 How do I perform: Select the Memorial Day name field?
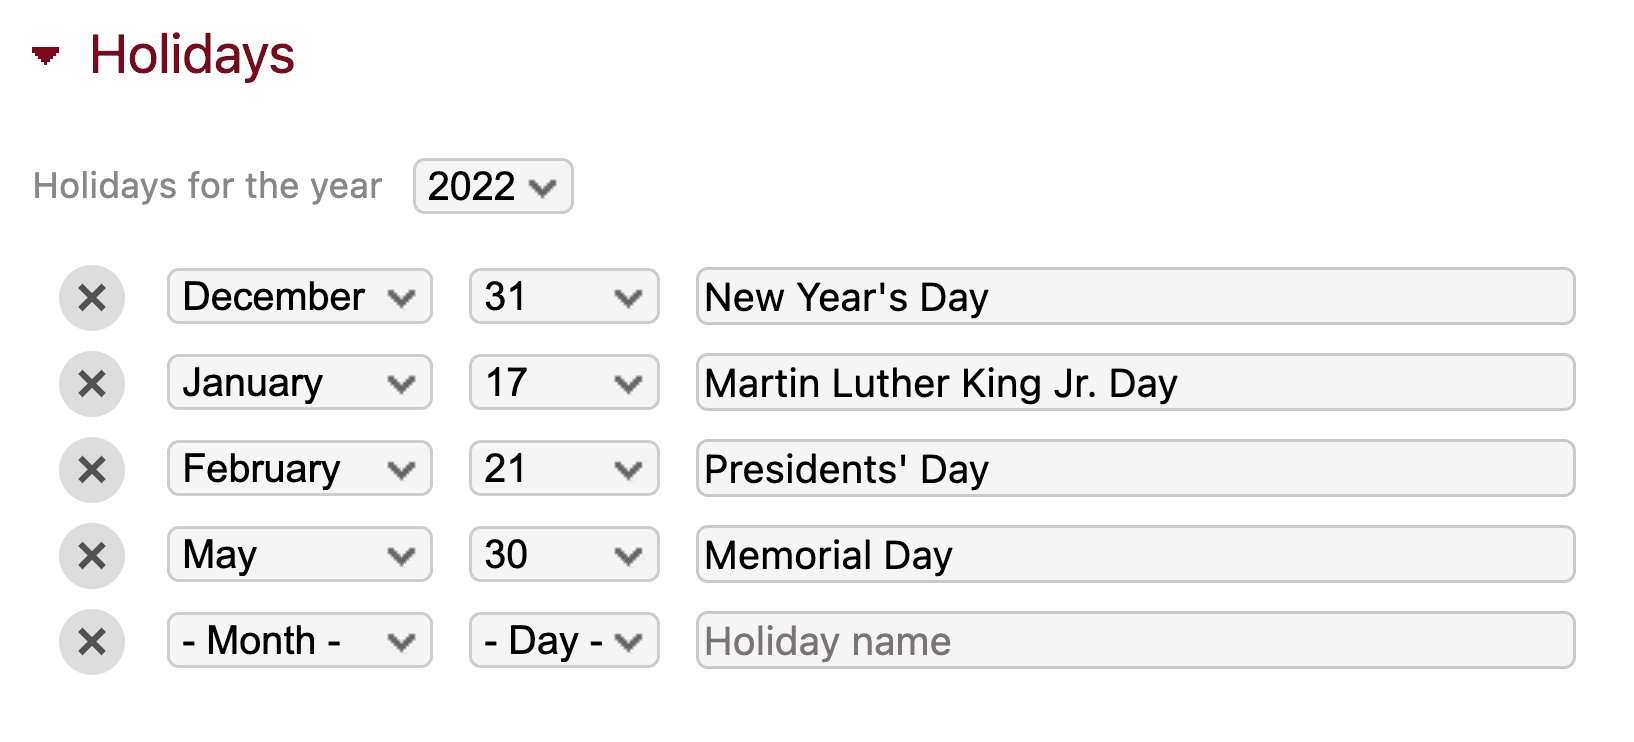point(1135,555)
